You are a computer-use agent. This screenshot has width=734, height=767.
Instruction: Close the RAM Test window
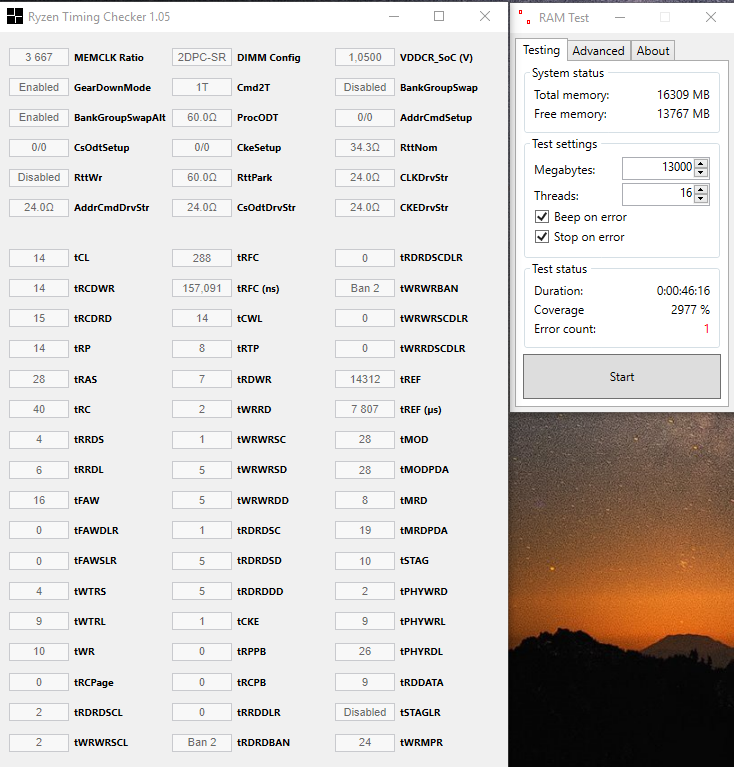click(711, 18)
